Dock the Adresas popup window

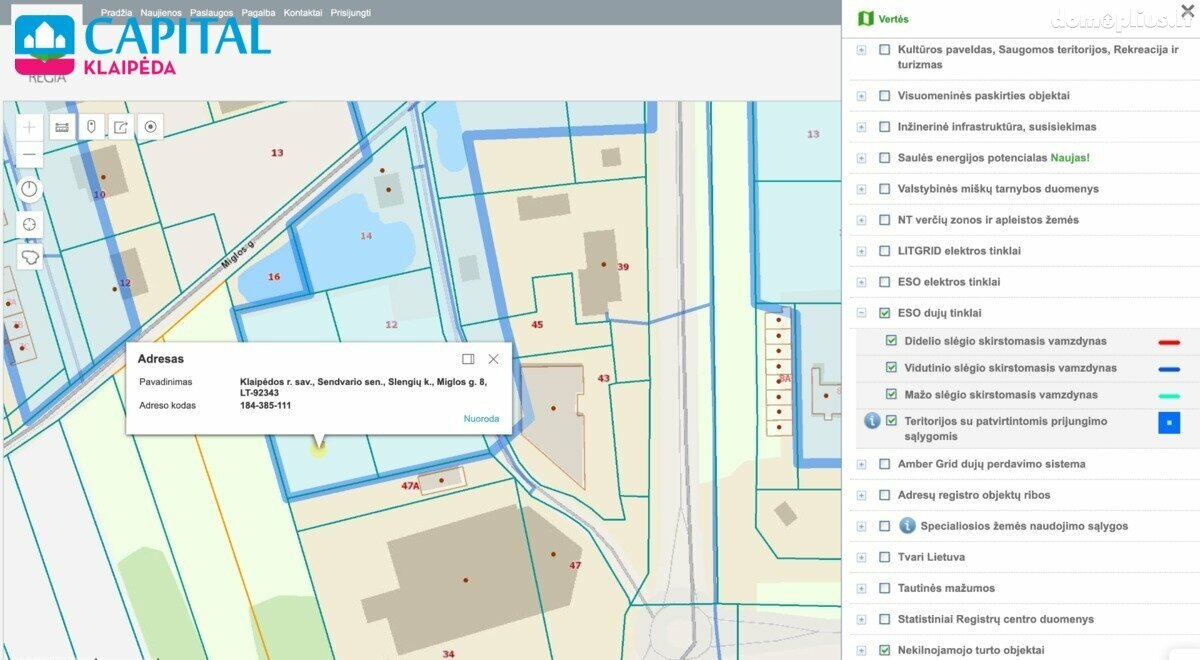click(468, 359)
